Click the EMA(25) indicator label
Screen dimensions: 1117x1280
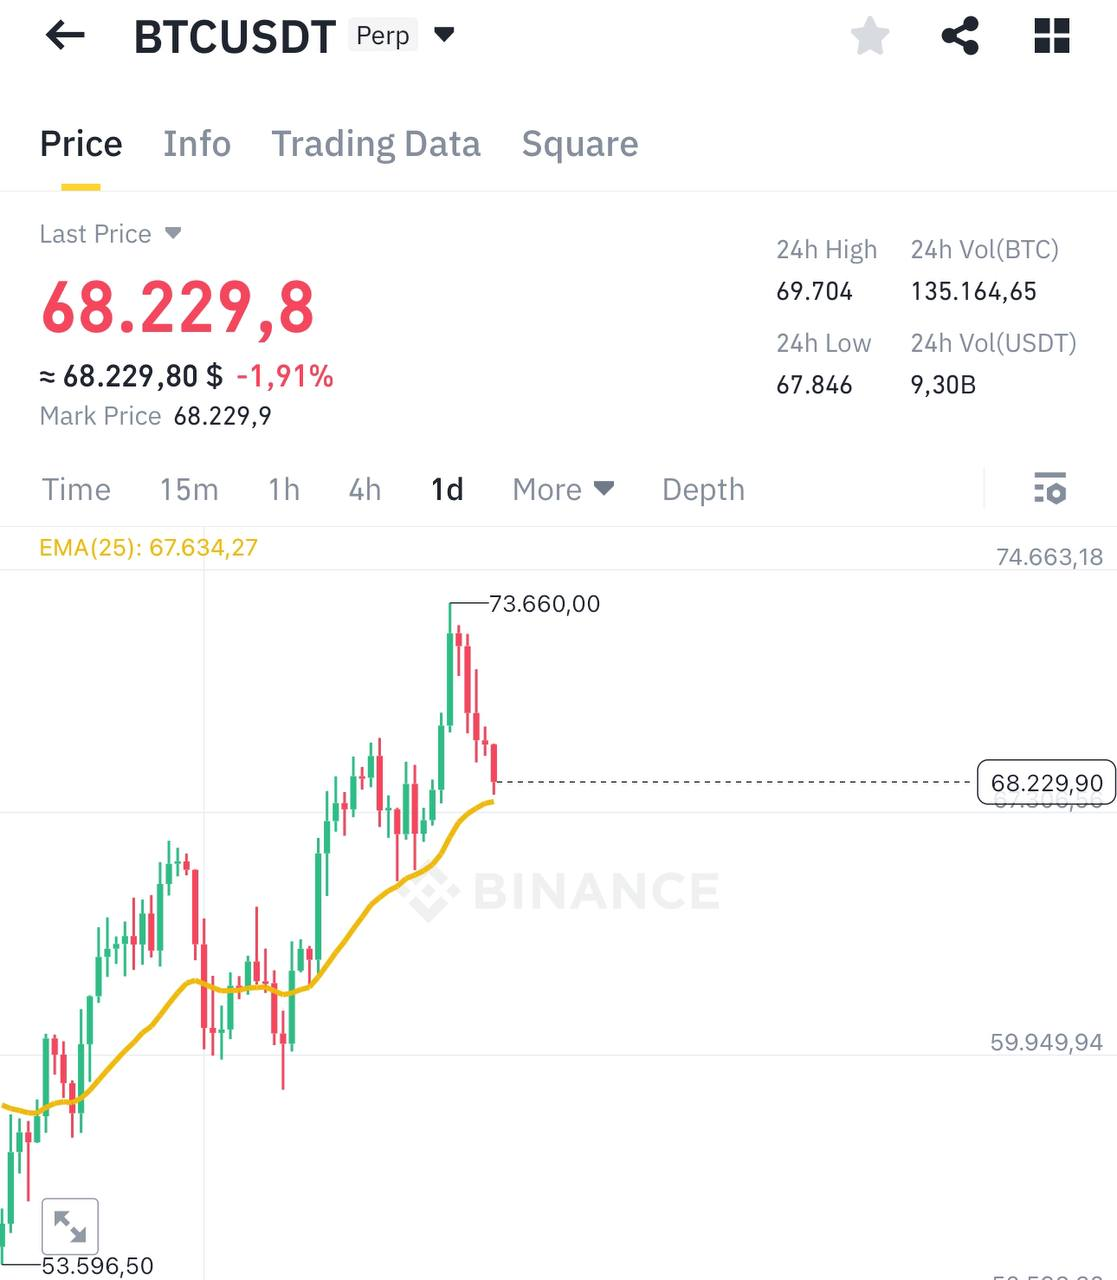pyautogui.click(x=148, y=548)
